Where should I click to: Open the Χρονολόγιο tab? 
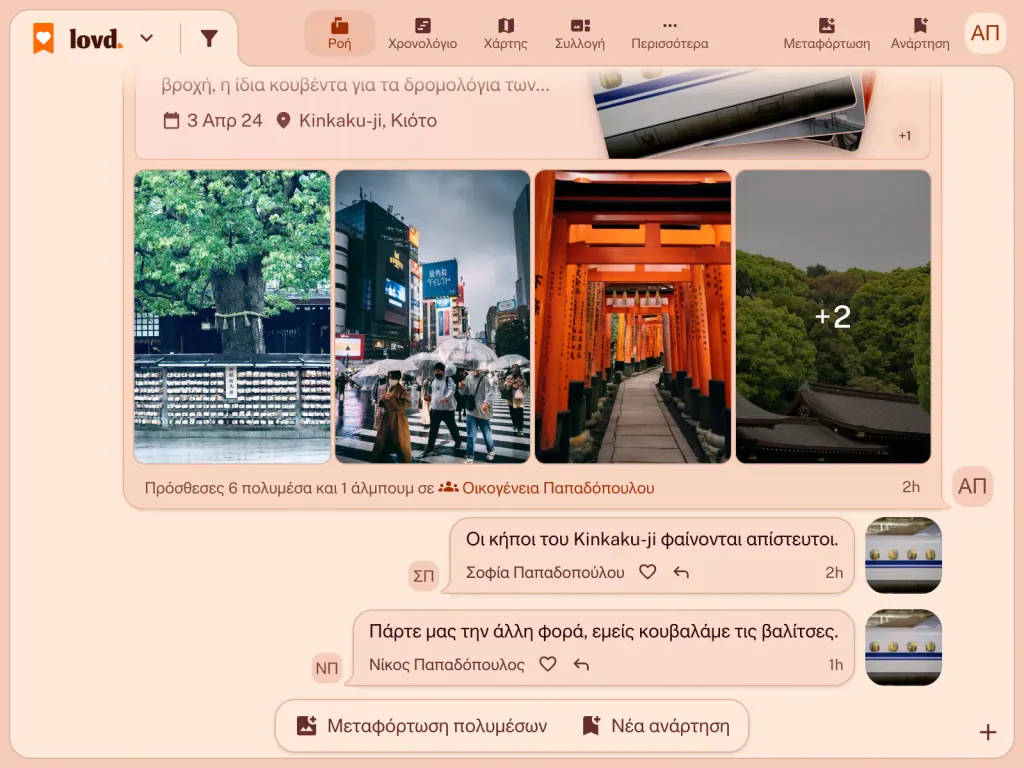423,34
